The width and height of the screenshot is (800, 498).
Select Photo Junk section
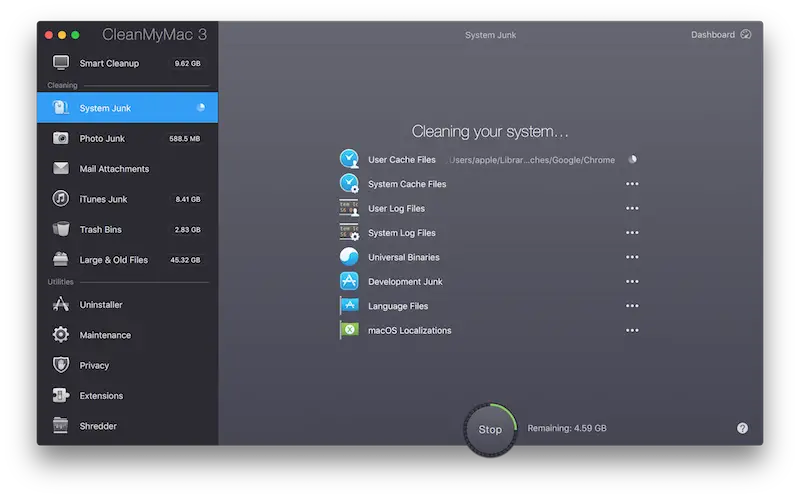click(128, 138)
